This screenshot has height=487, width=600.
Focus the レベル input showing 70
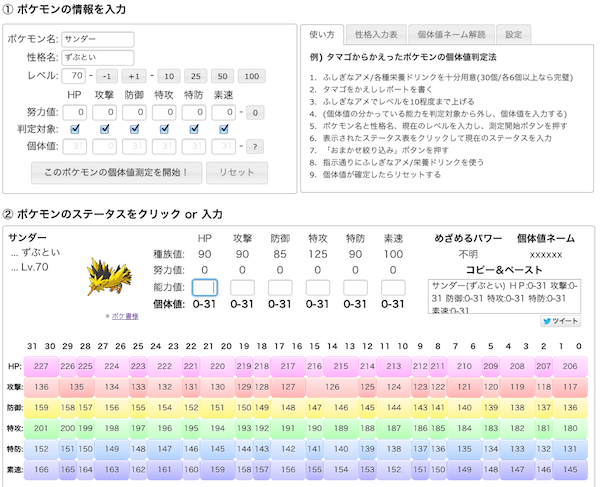point(74,76)
